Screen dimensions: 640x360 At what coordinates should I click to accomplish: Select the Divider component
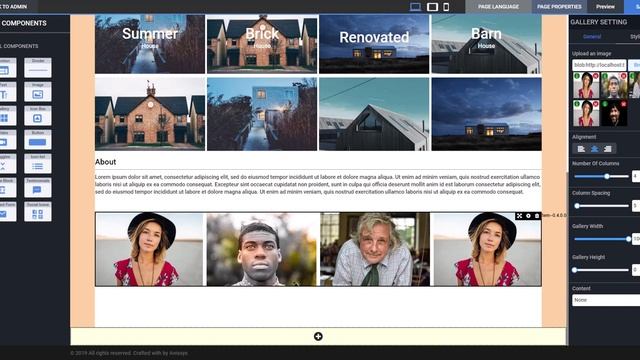(38, 68)
